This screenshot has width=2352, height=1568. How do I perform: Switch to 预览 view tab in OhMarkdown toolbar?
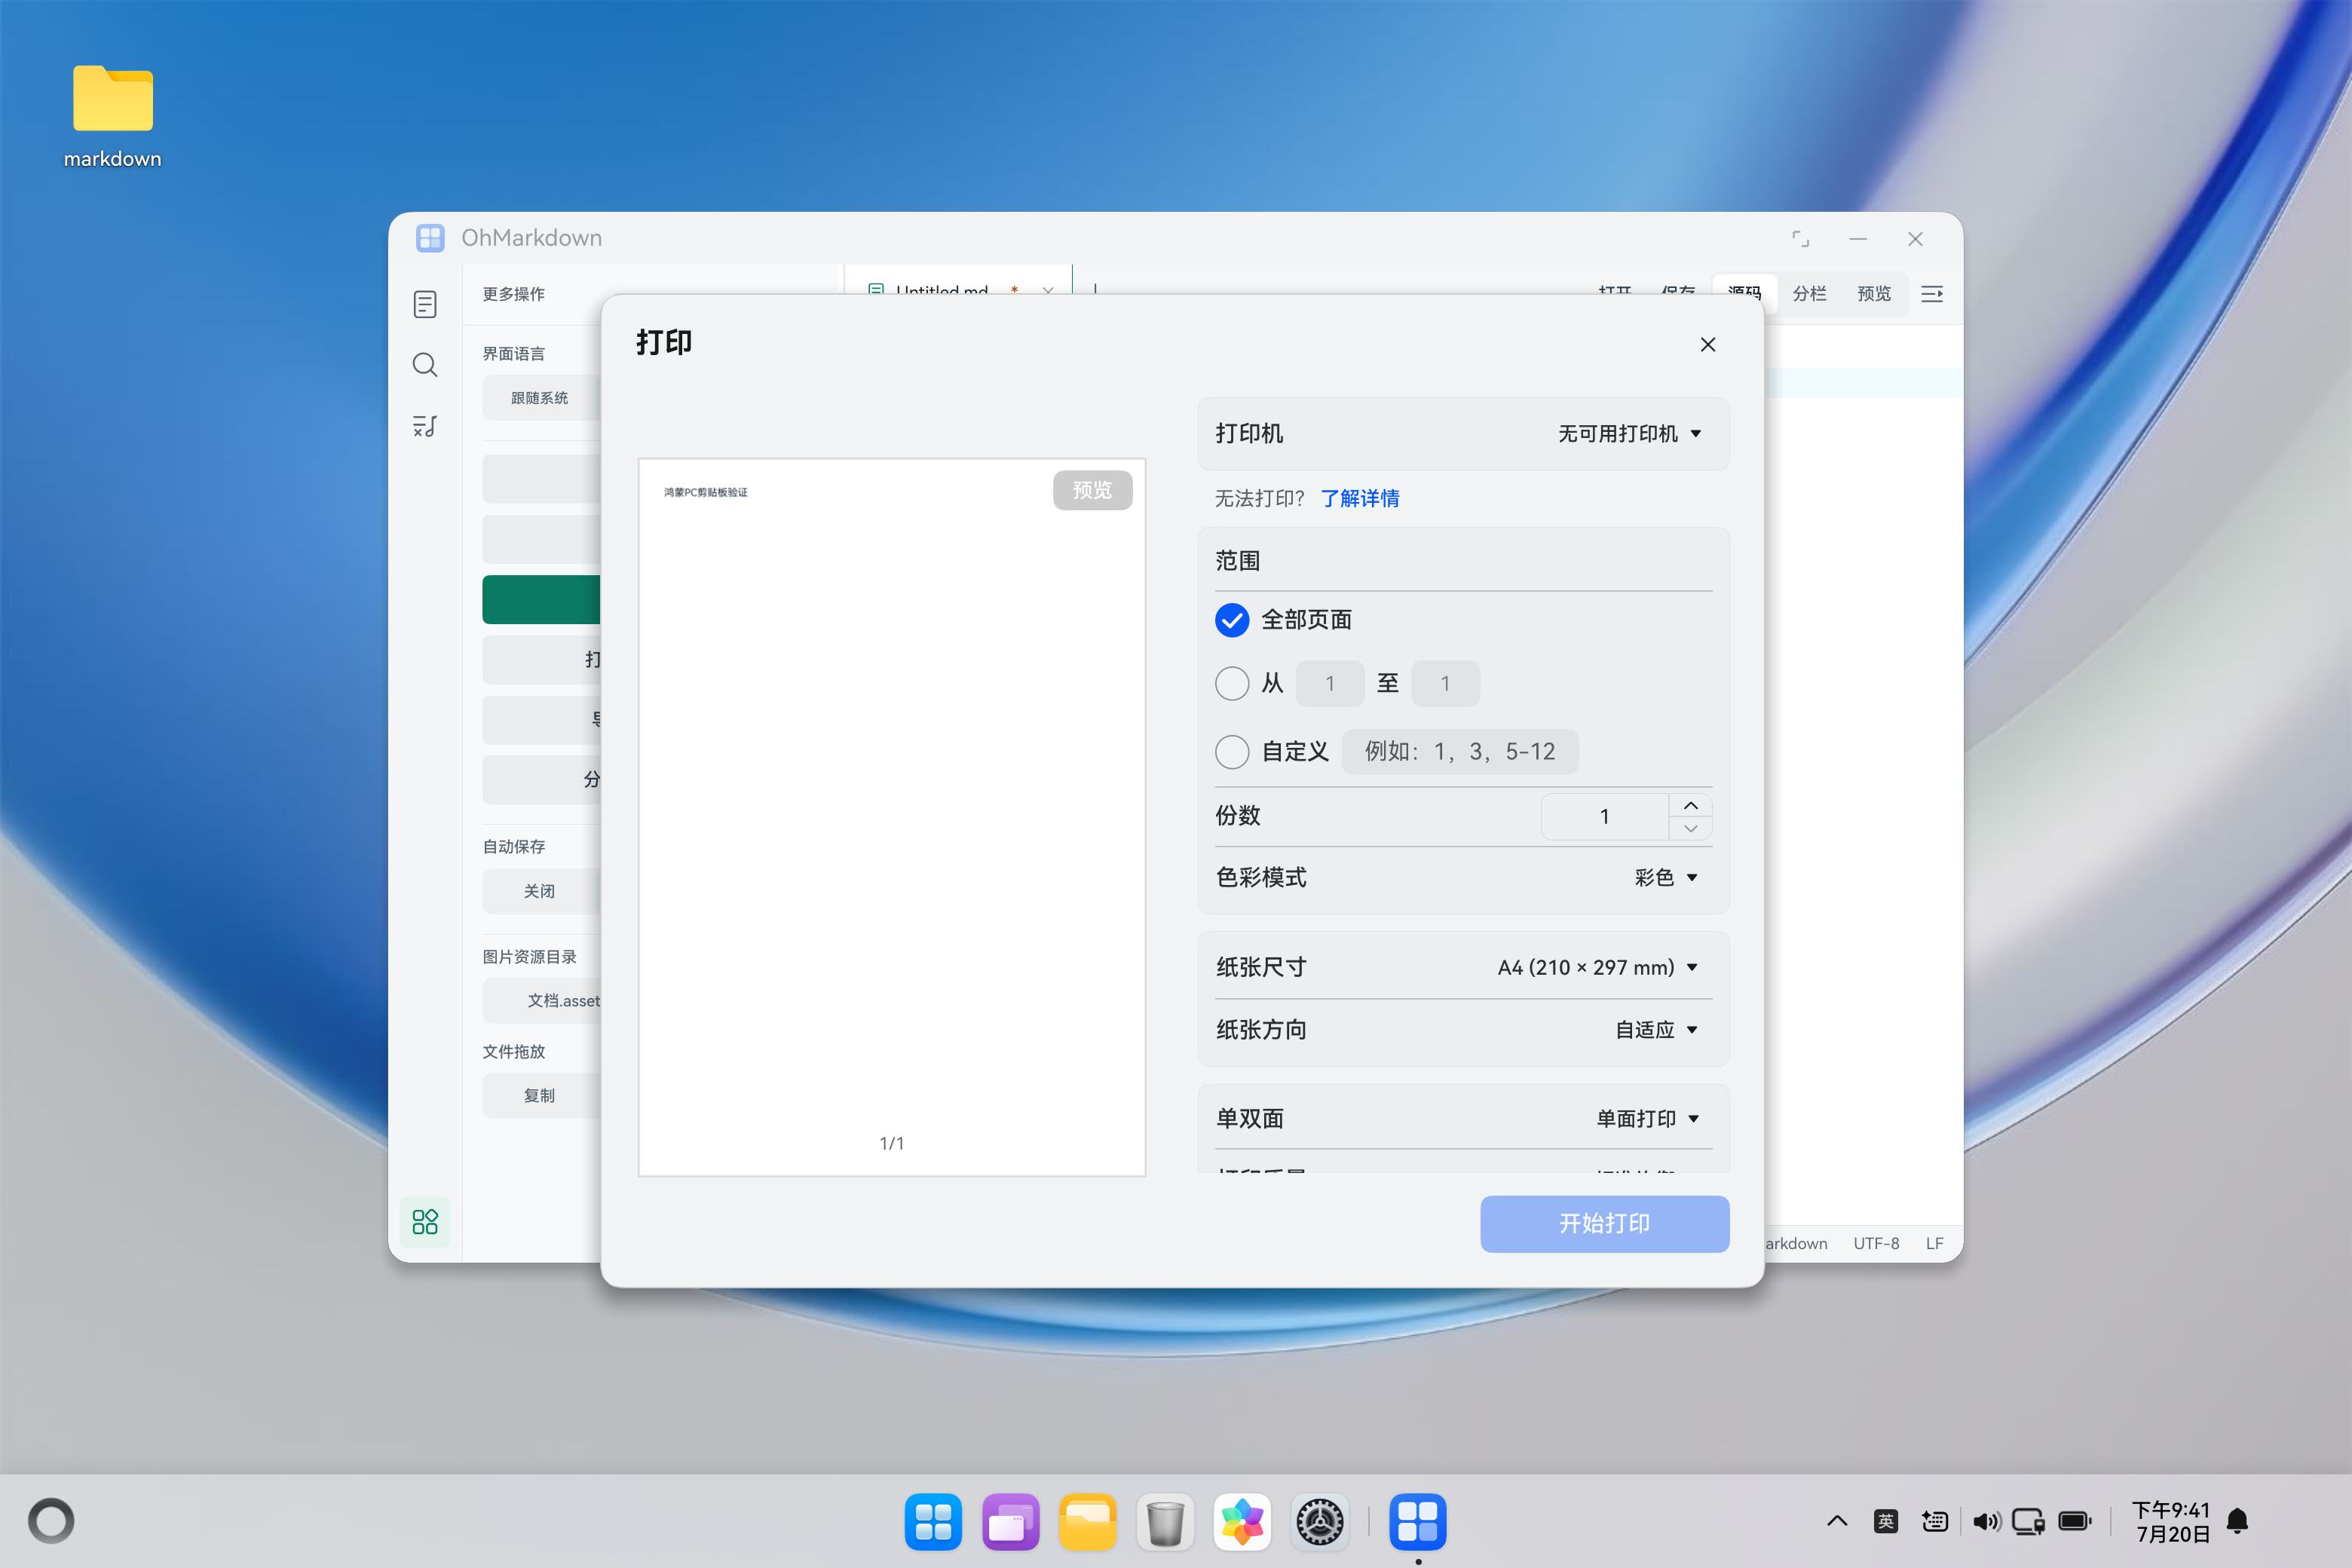click(1874, 293)
